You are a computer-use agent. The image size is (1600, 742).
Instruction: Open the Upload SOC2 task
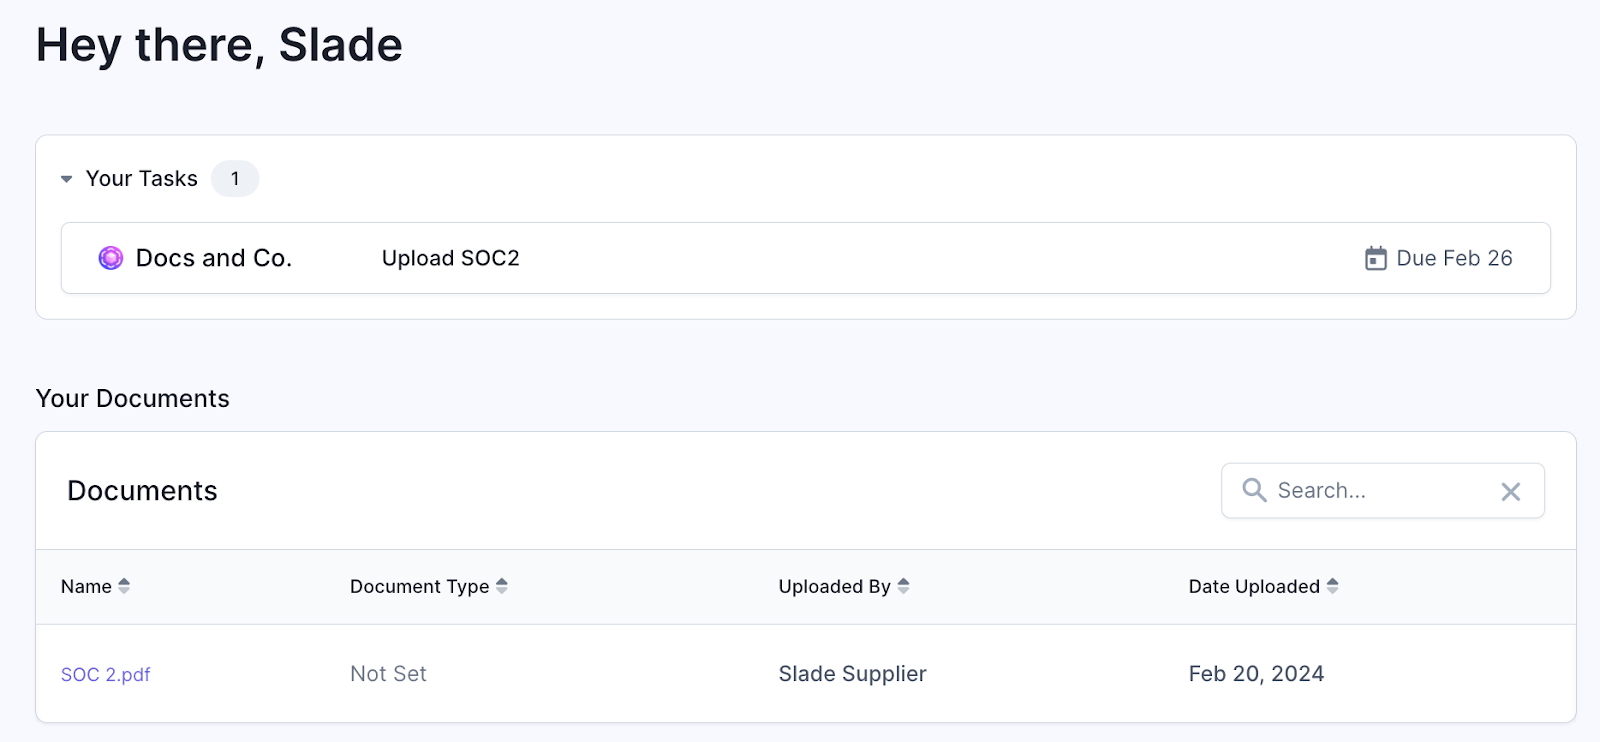pos(451,258)
